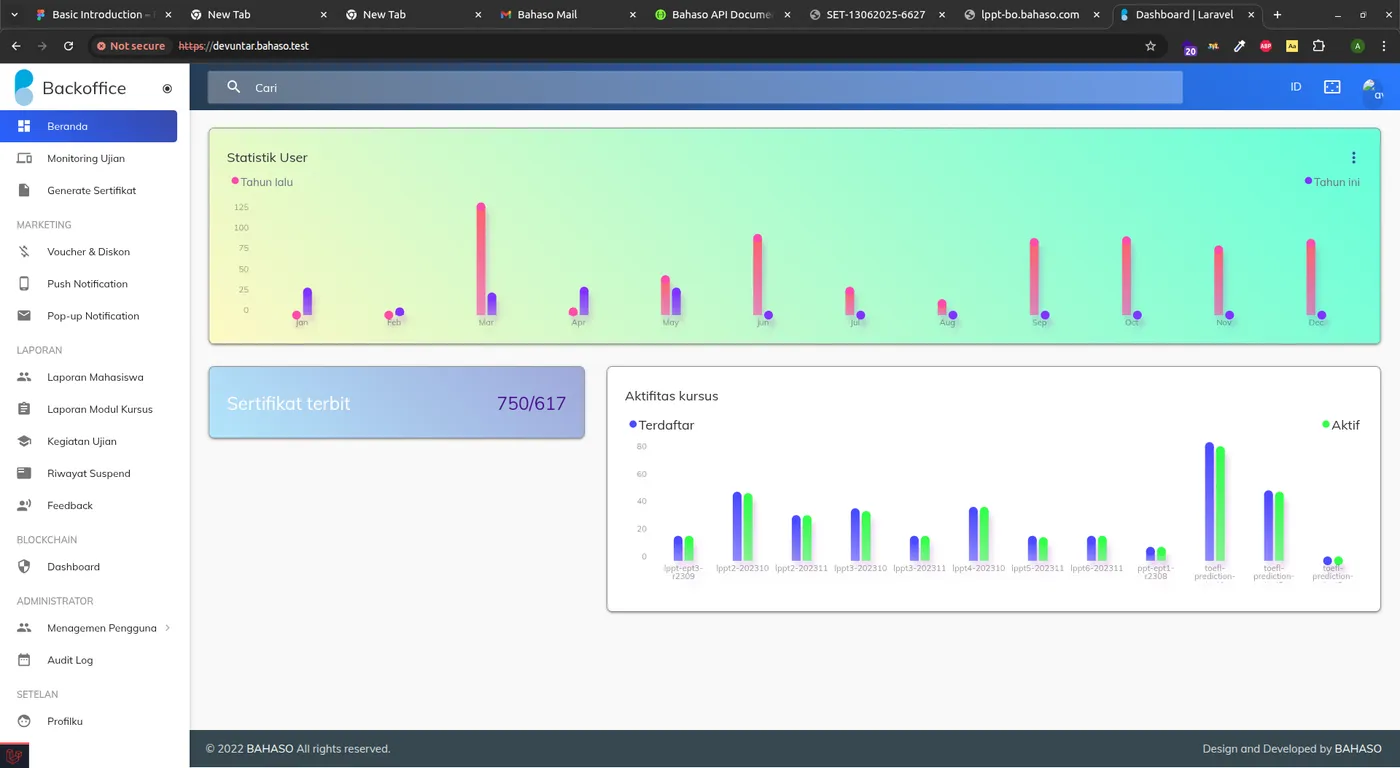1400x768 pixels.
Task: Click the Voucher & Diskon icon
Action: point(24,252)
